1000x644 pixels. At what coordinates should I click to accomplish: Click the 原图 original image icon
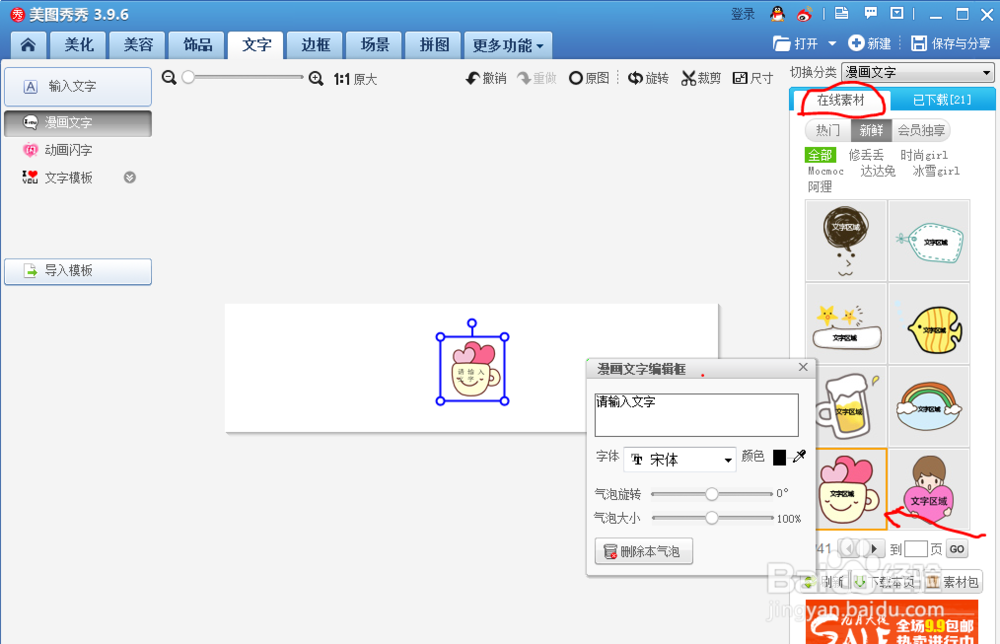point(590,77)
